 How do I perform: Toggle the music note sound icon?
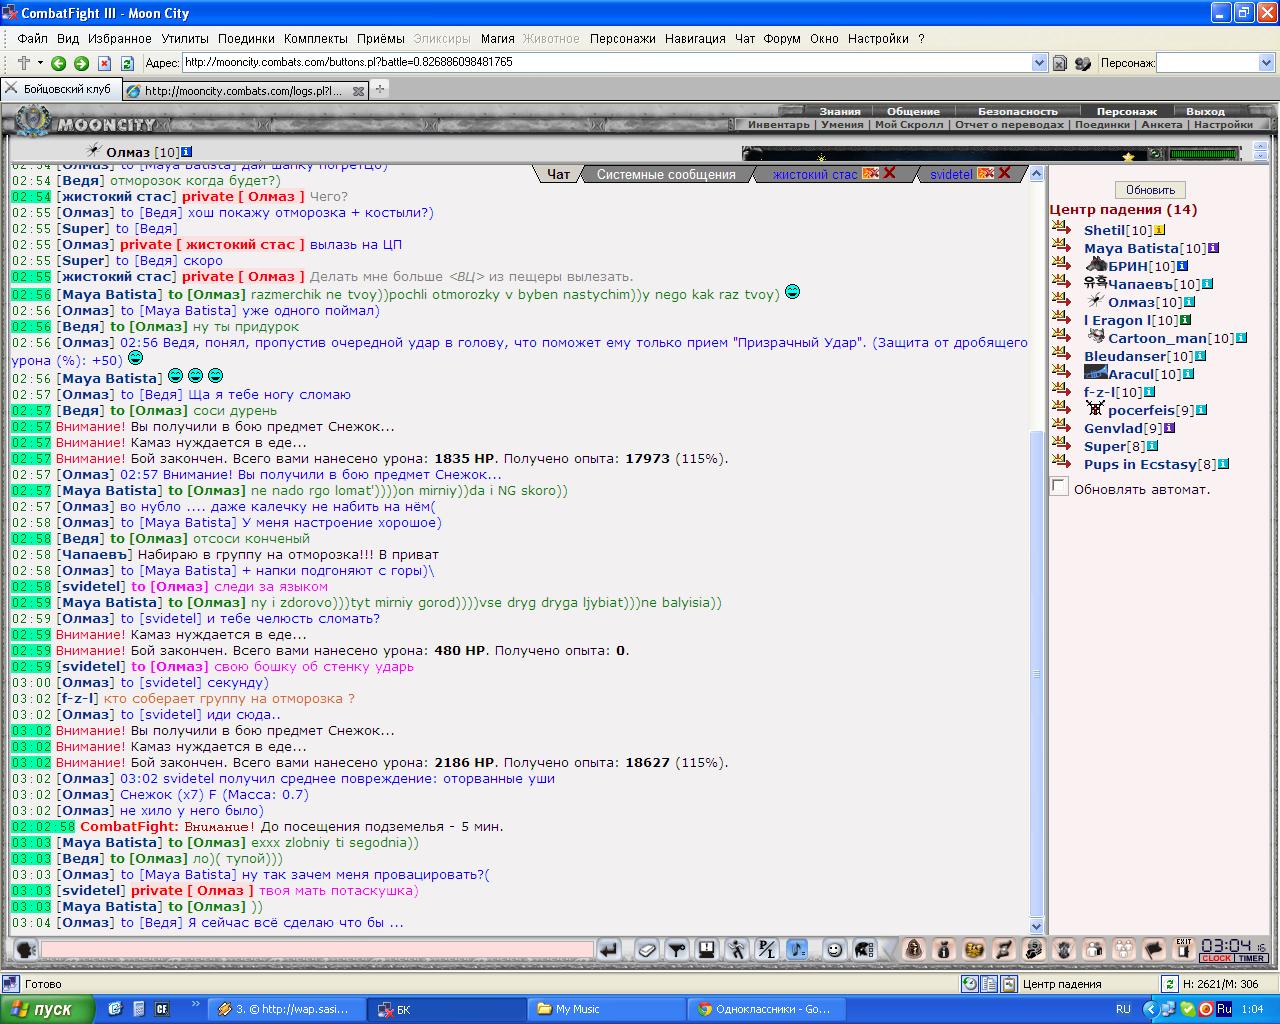point(797,949)
